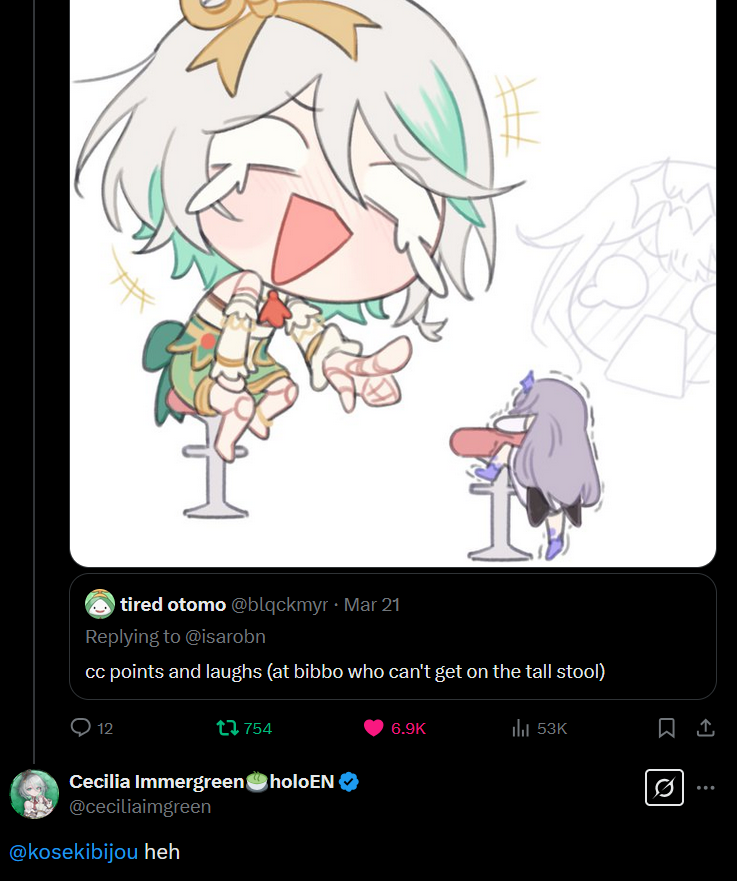737x881 pixels.
Task: Share post using the upload arrow icon
Action: pos(706,728)
